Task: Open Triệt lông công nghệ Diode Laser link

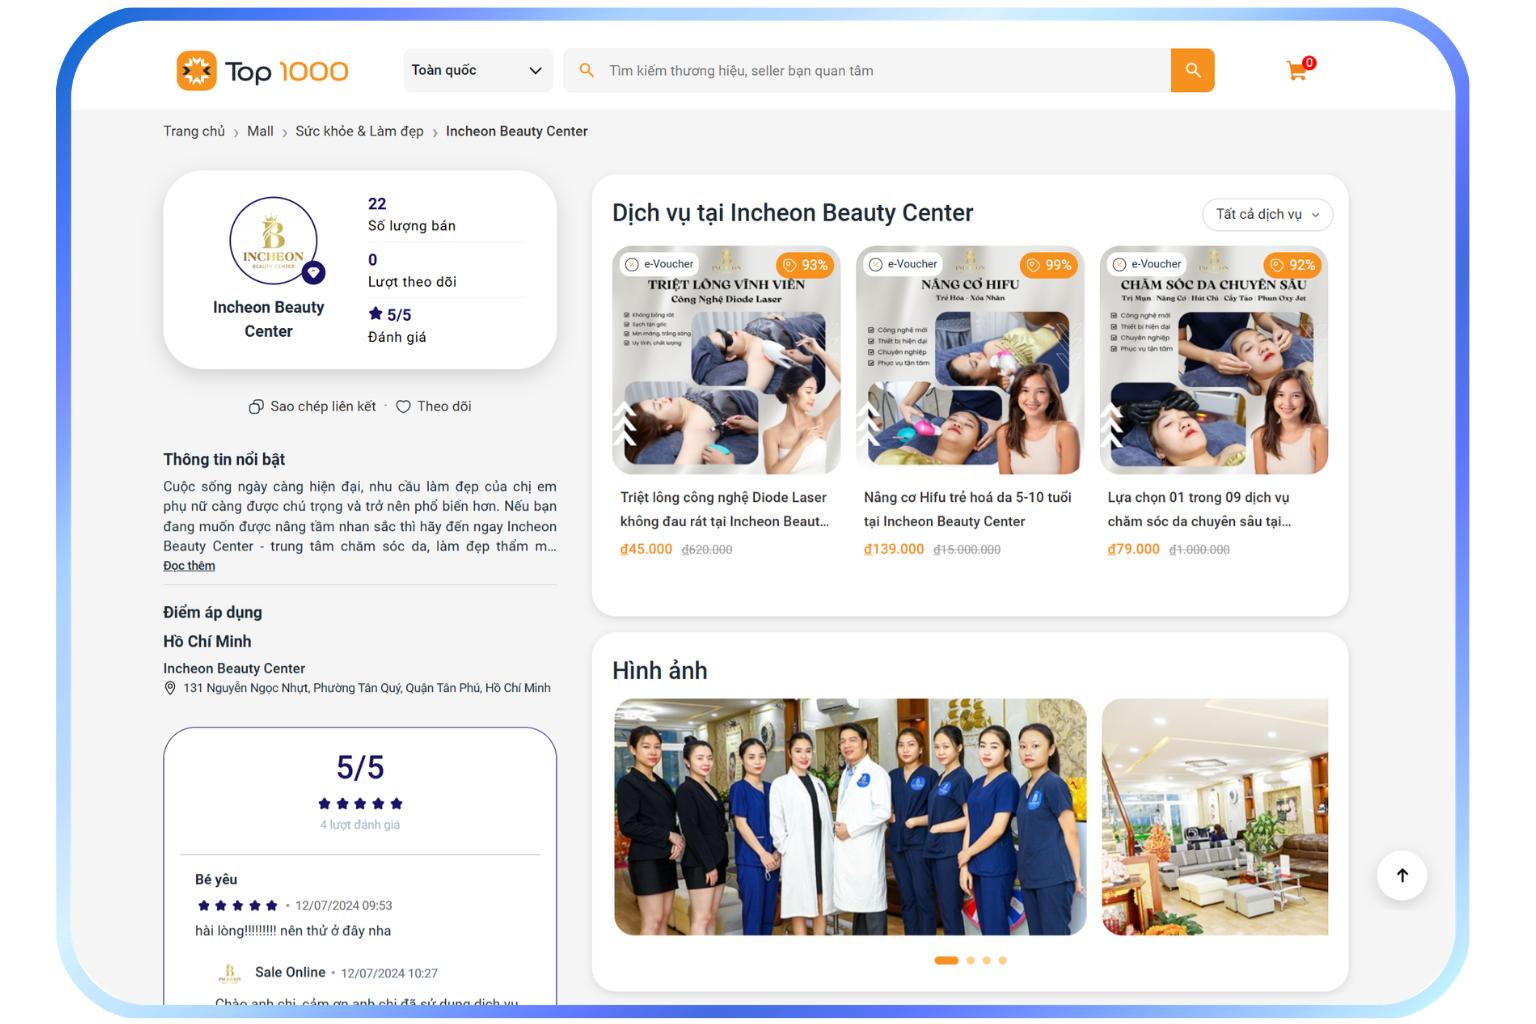Action: point(724,509)
